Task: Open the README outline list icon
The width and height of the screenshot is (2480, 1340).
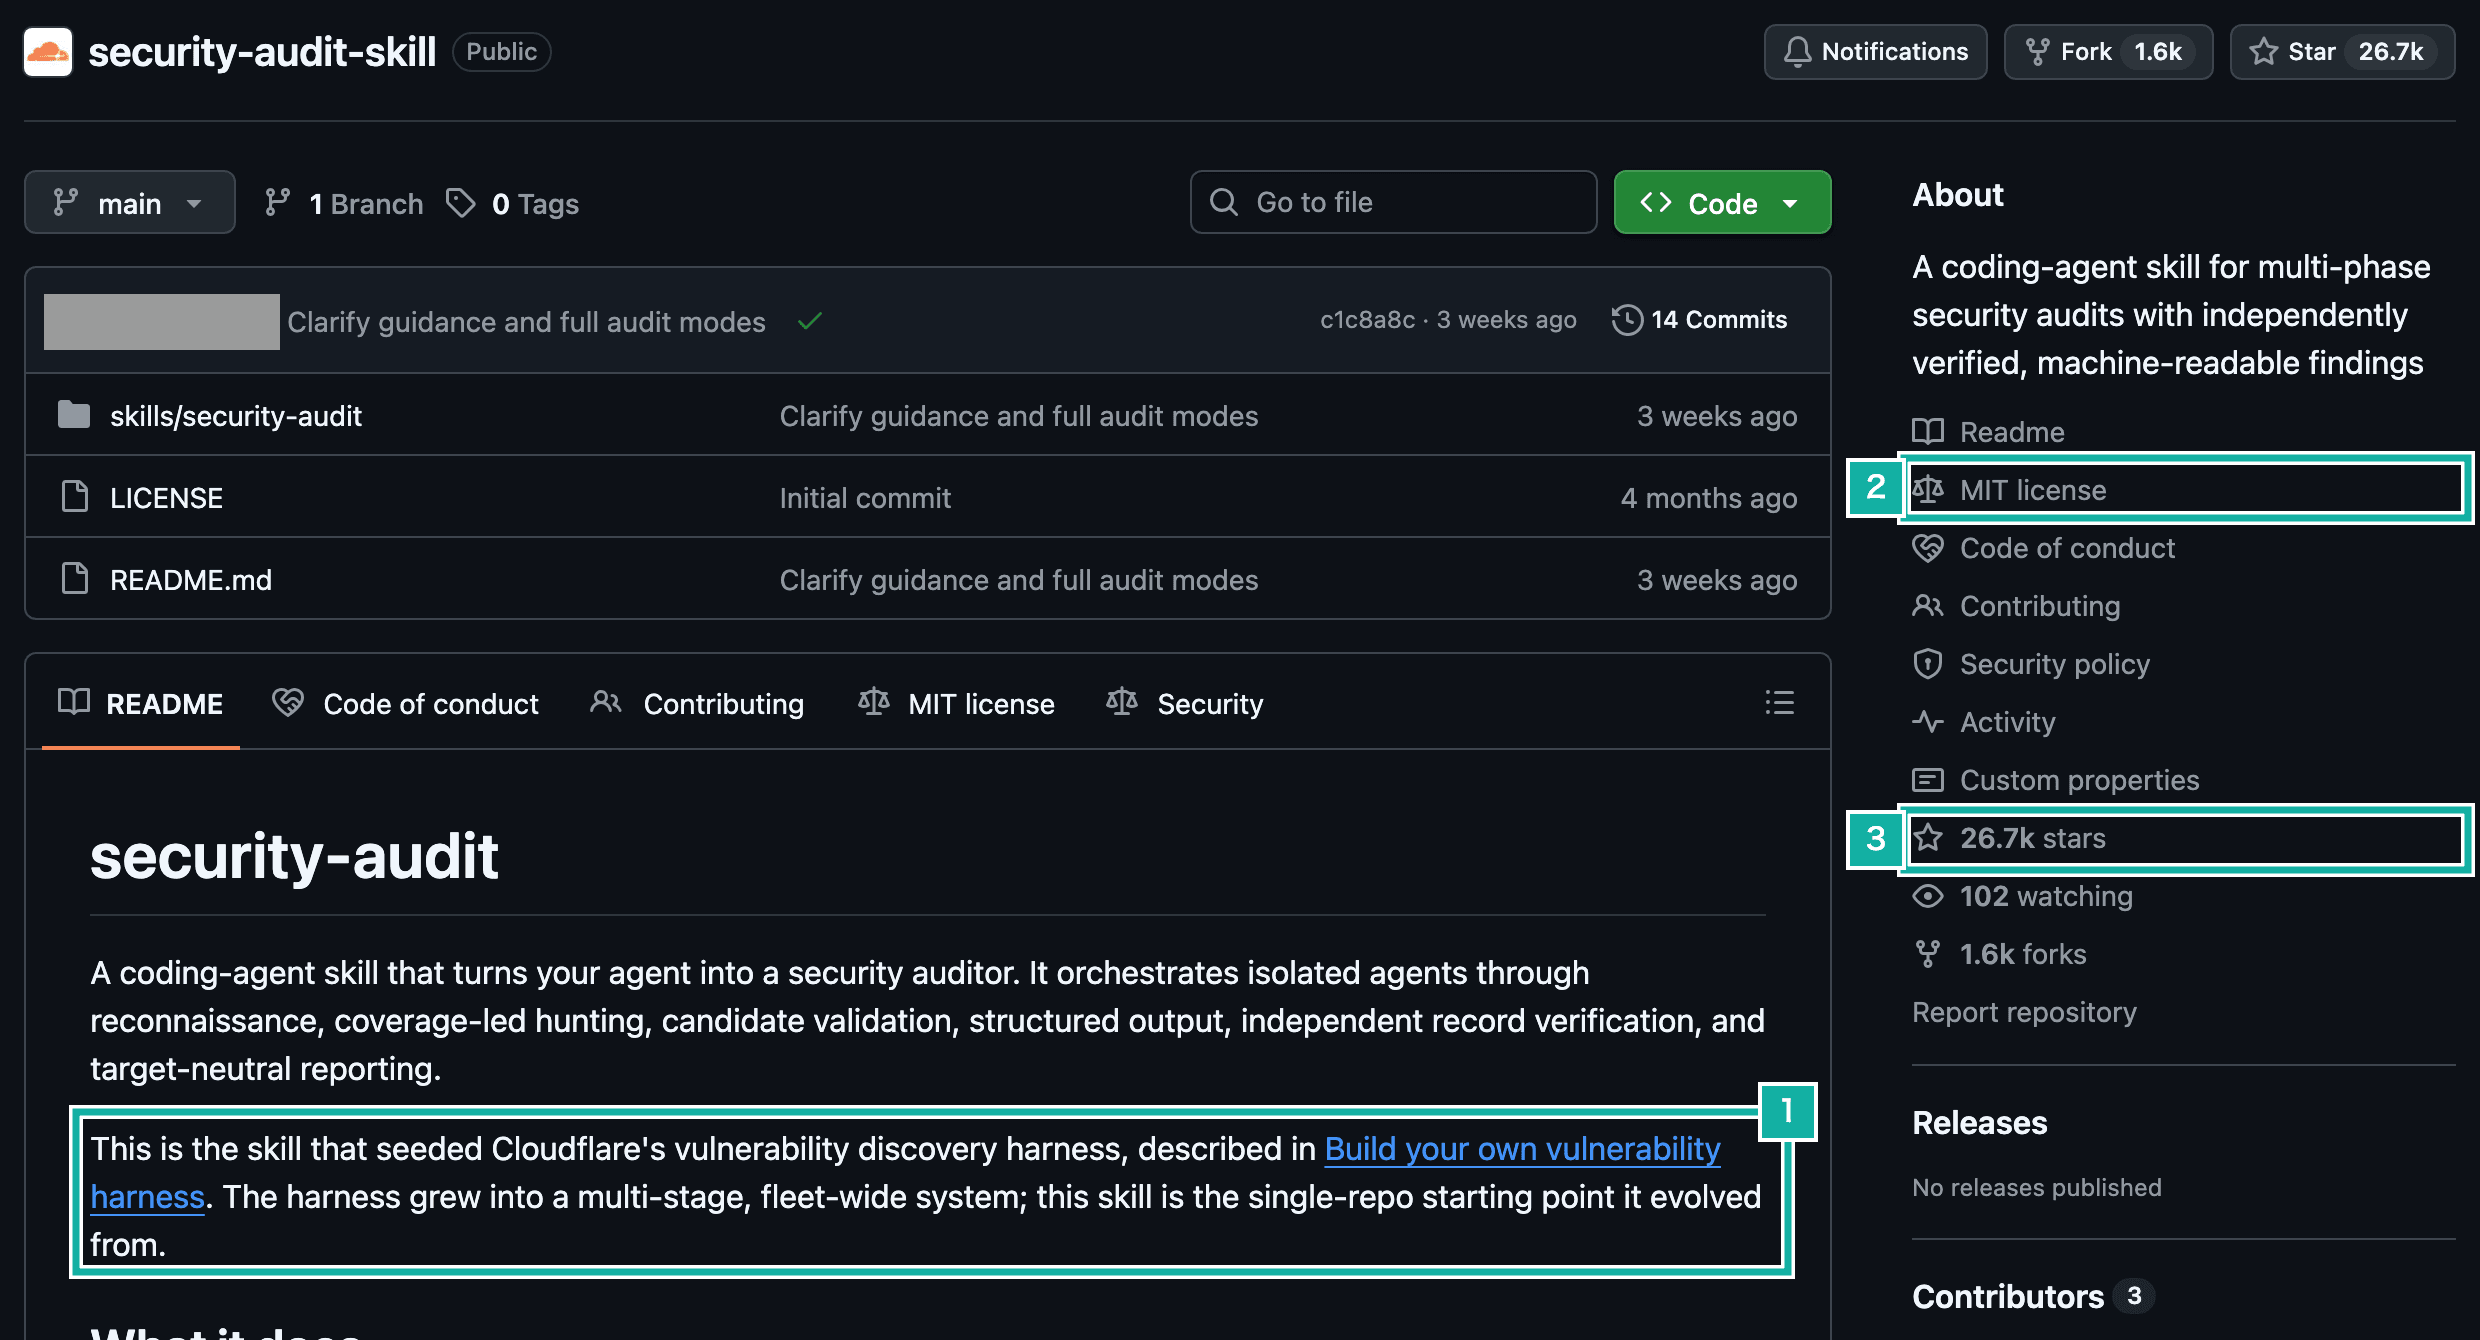Action: point(1779,703)
